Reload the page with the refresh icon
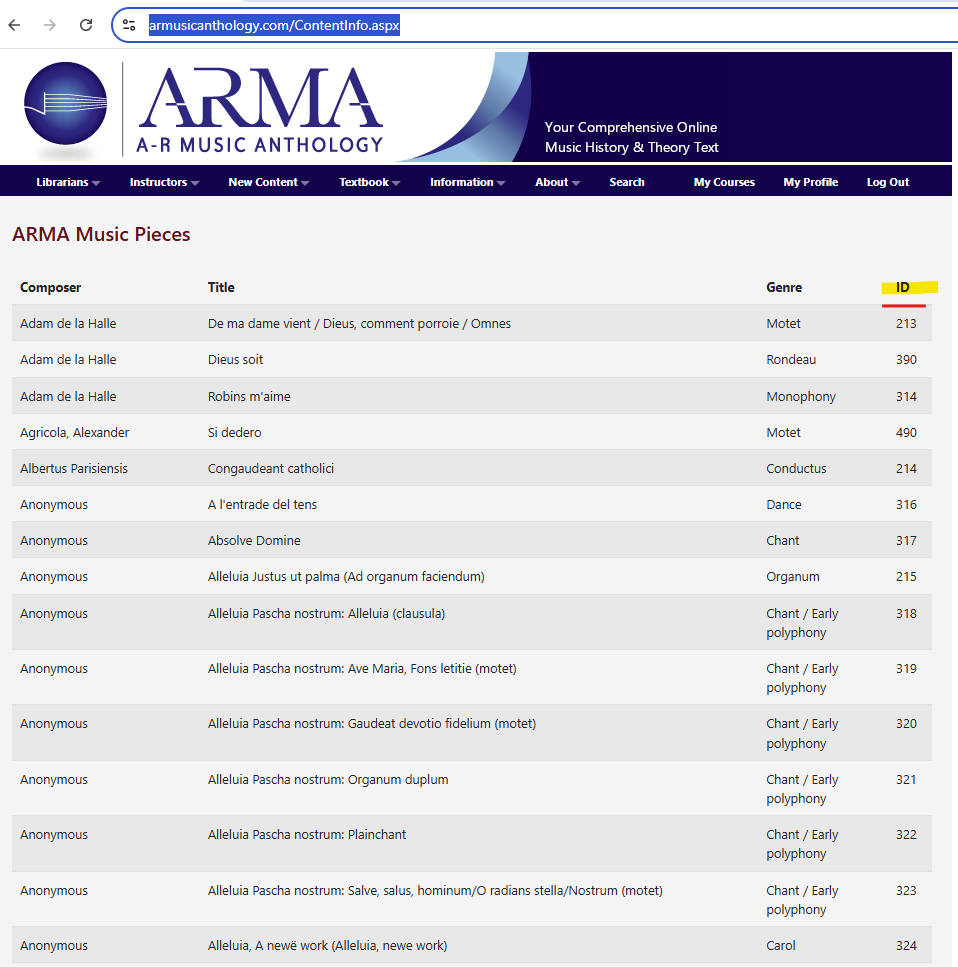The height and width of the screenshot is (967, 958). (x=86, y=25)
